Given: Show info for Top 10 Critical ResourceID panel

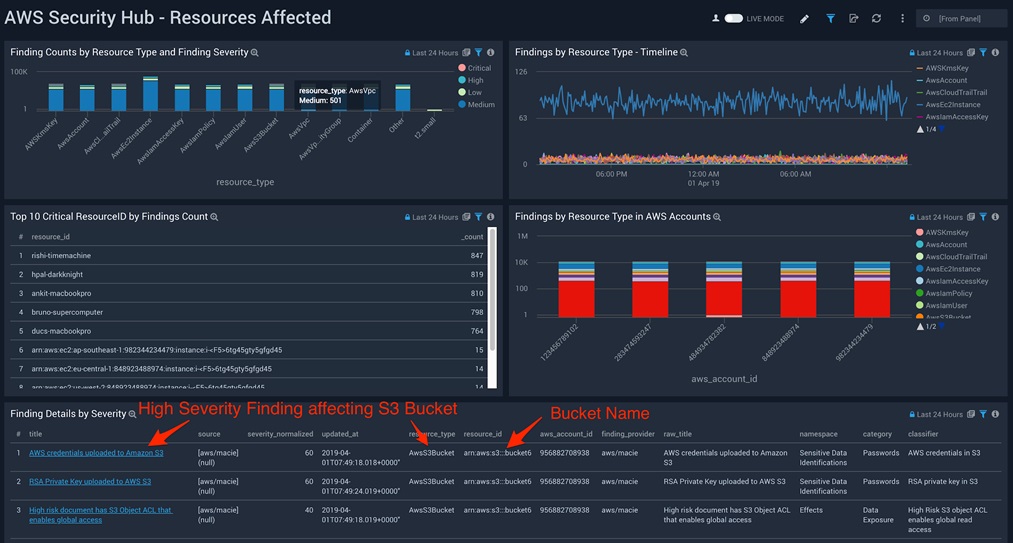Looking at the screenshot, I should click(491, 217).
